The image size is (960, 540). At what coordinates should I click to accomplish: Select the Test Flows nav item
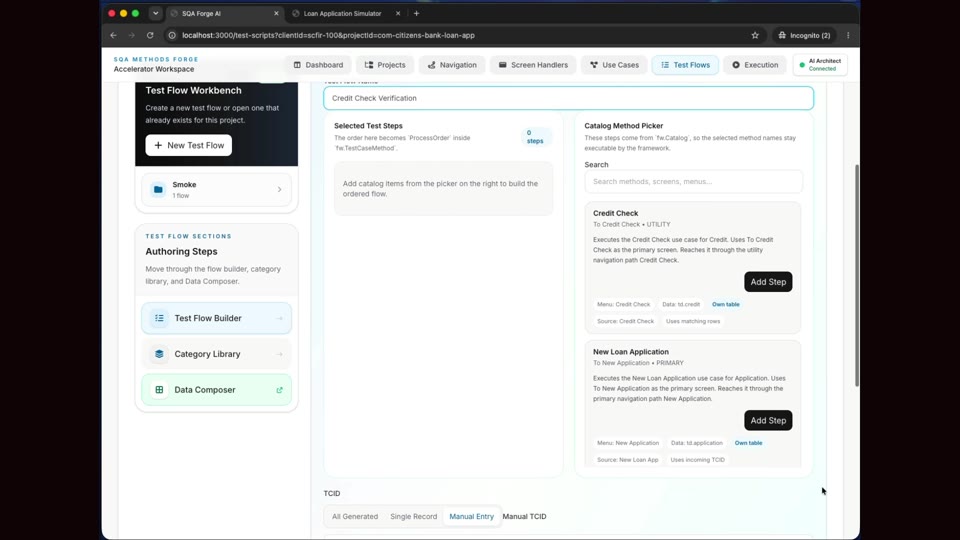click(685, 65)
